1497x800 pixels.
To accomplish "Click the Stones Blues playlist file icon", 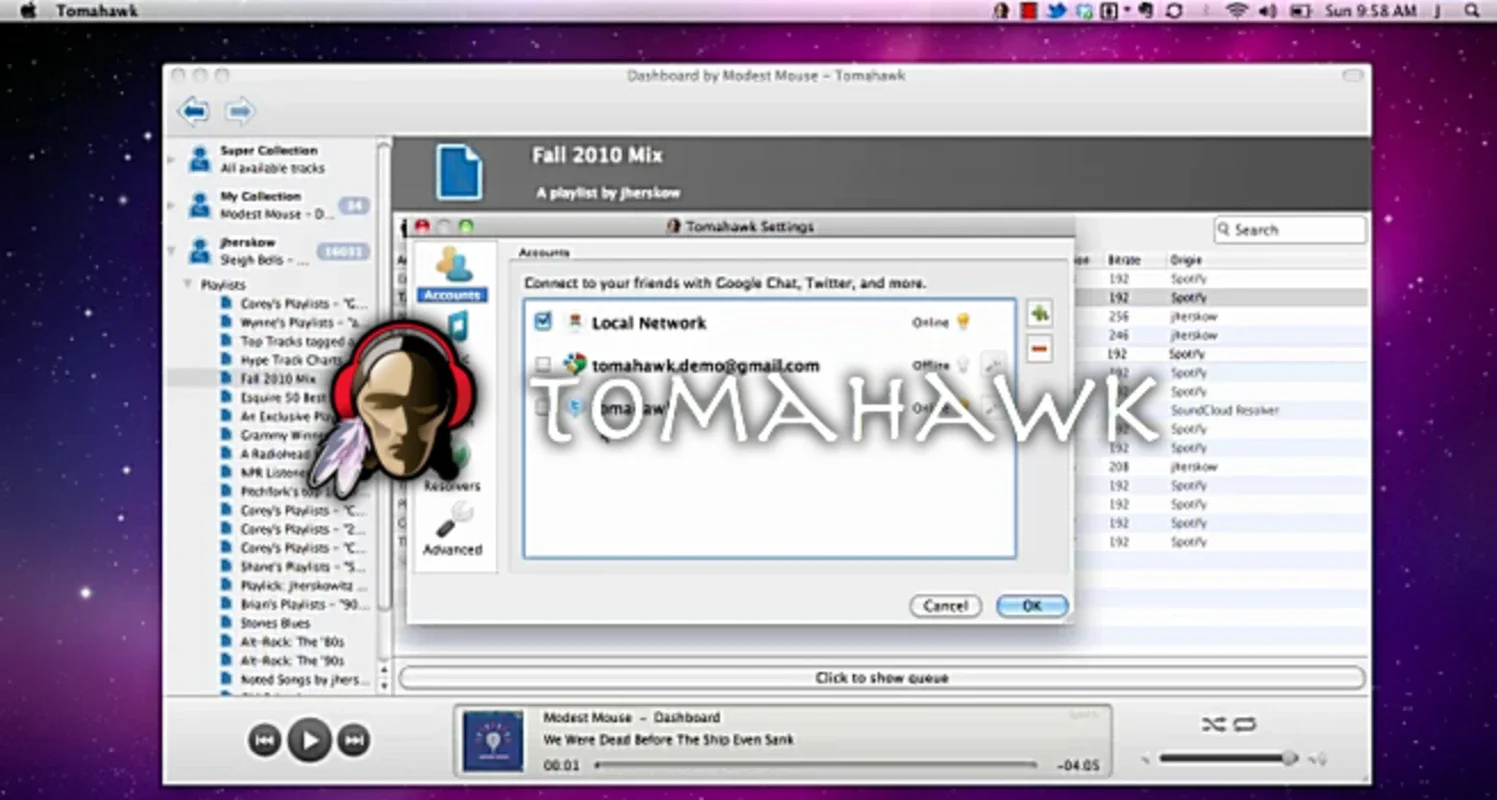I will pos(227,623).
